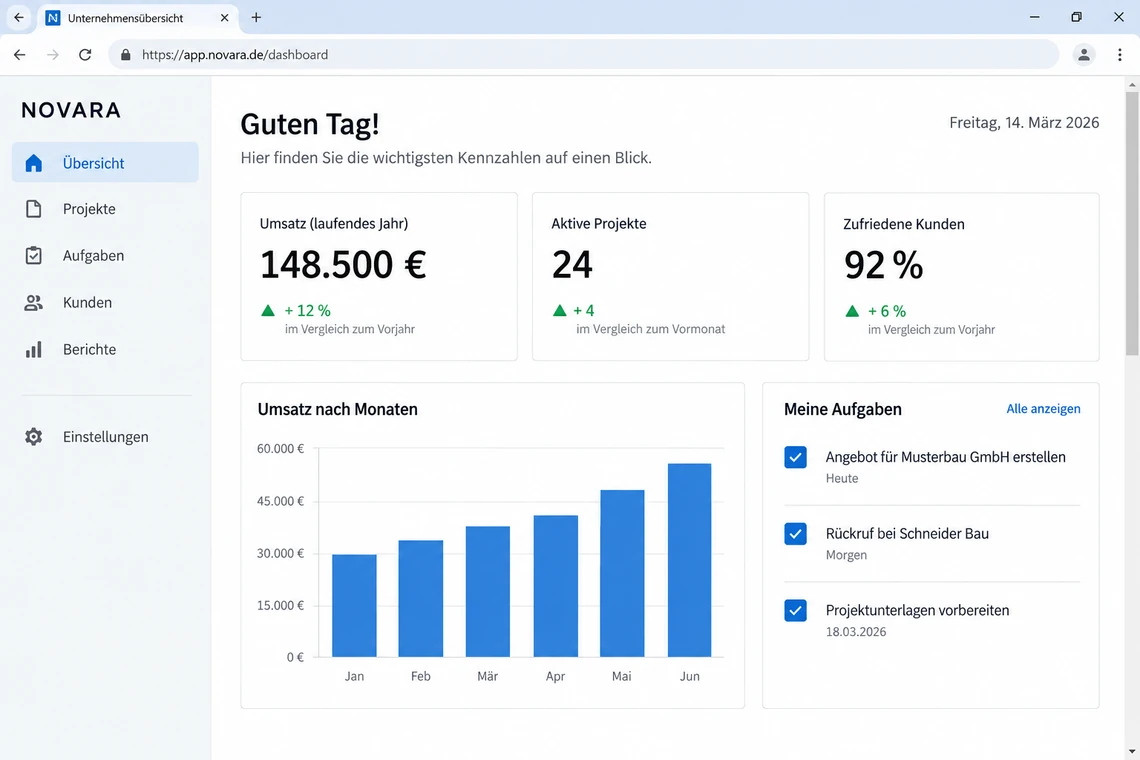This screenshot has width=1140, height=760.
Task: Click the Meine Aufgaben heading
Action: pyautogui.click(x=843, y=409)
